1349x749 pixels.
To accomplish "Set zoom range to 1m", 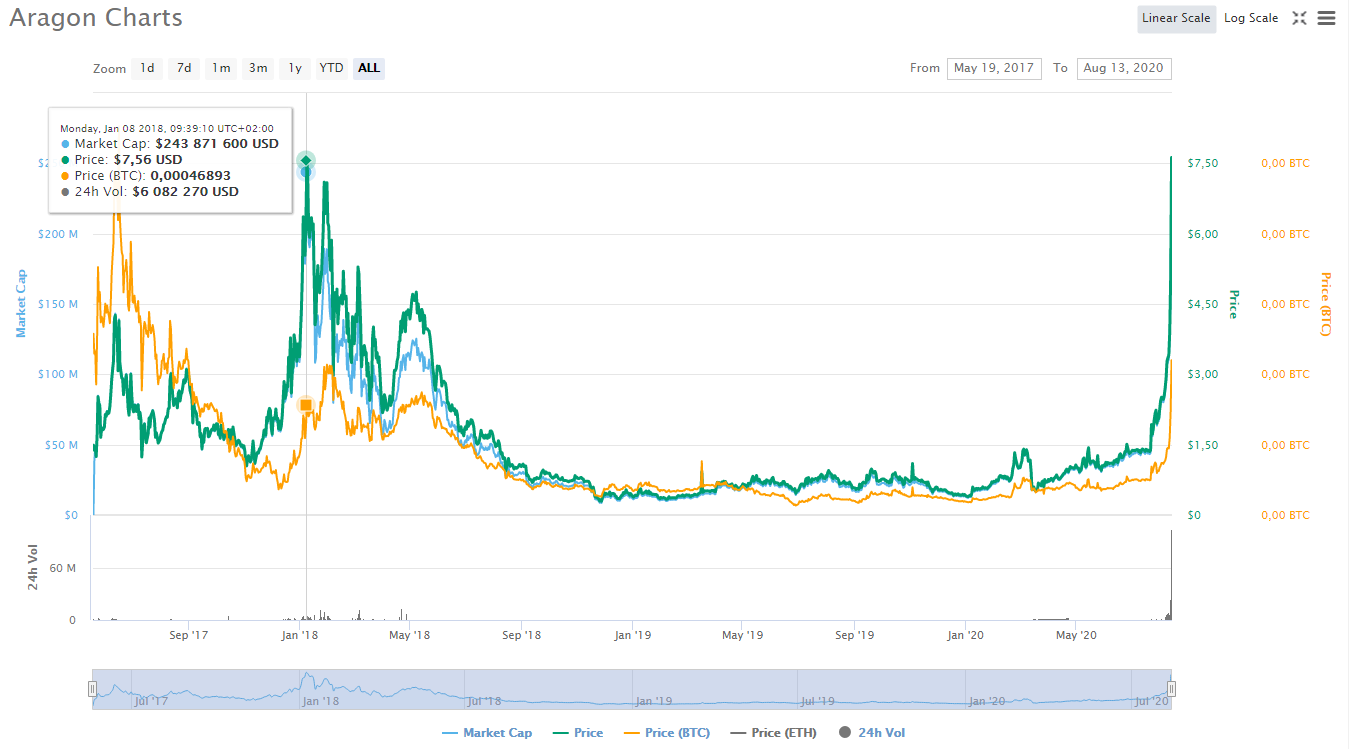I will (x=221, y=68).
